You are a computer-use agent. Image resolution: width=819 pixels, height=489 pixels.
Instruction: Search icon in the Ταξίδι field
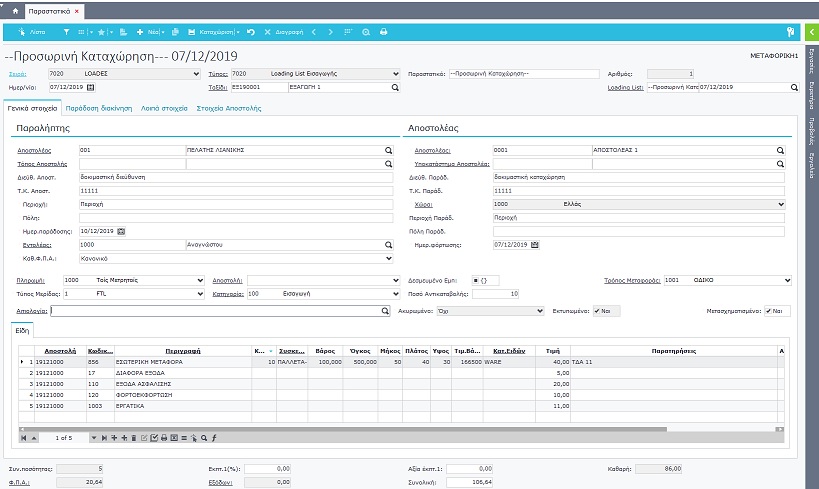click(x=394, y=88)
